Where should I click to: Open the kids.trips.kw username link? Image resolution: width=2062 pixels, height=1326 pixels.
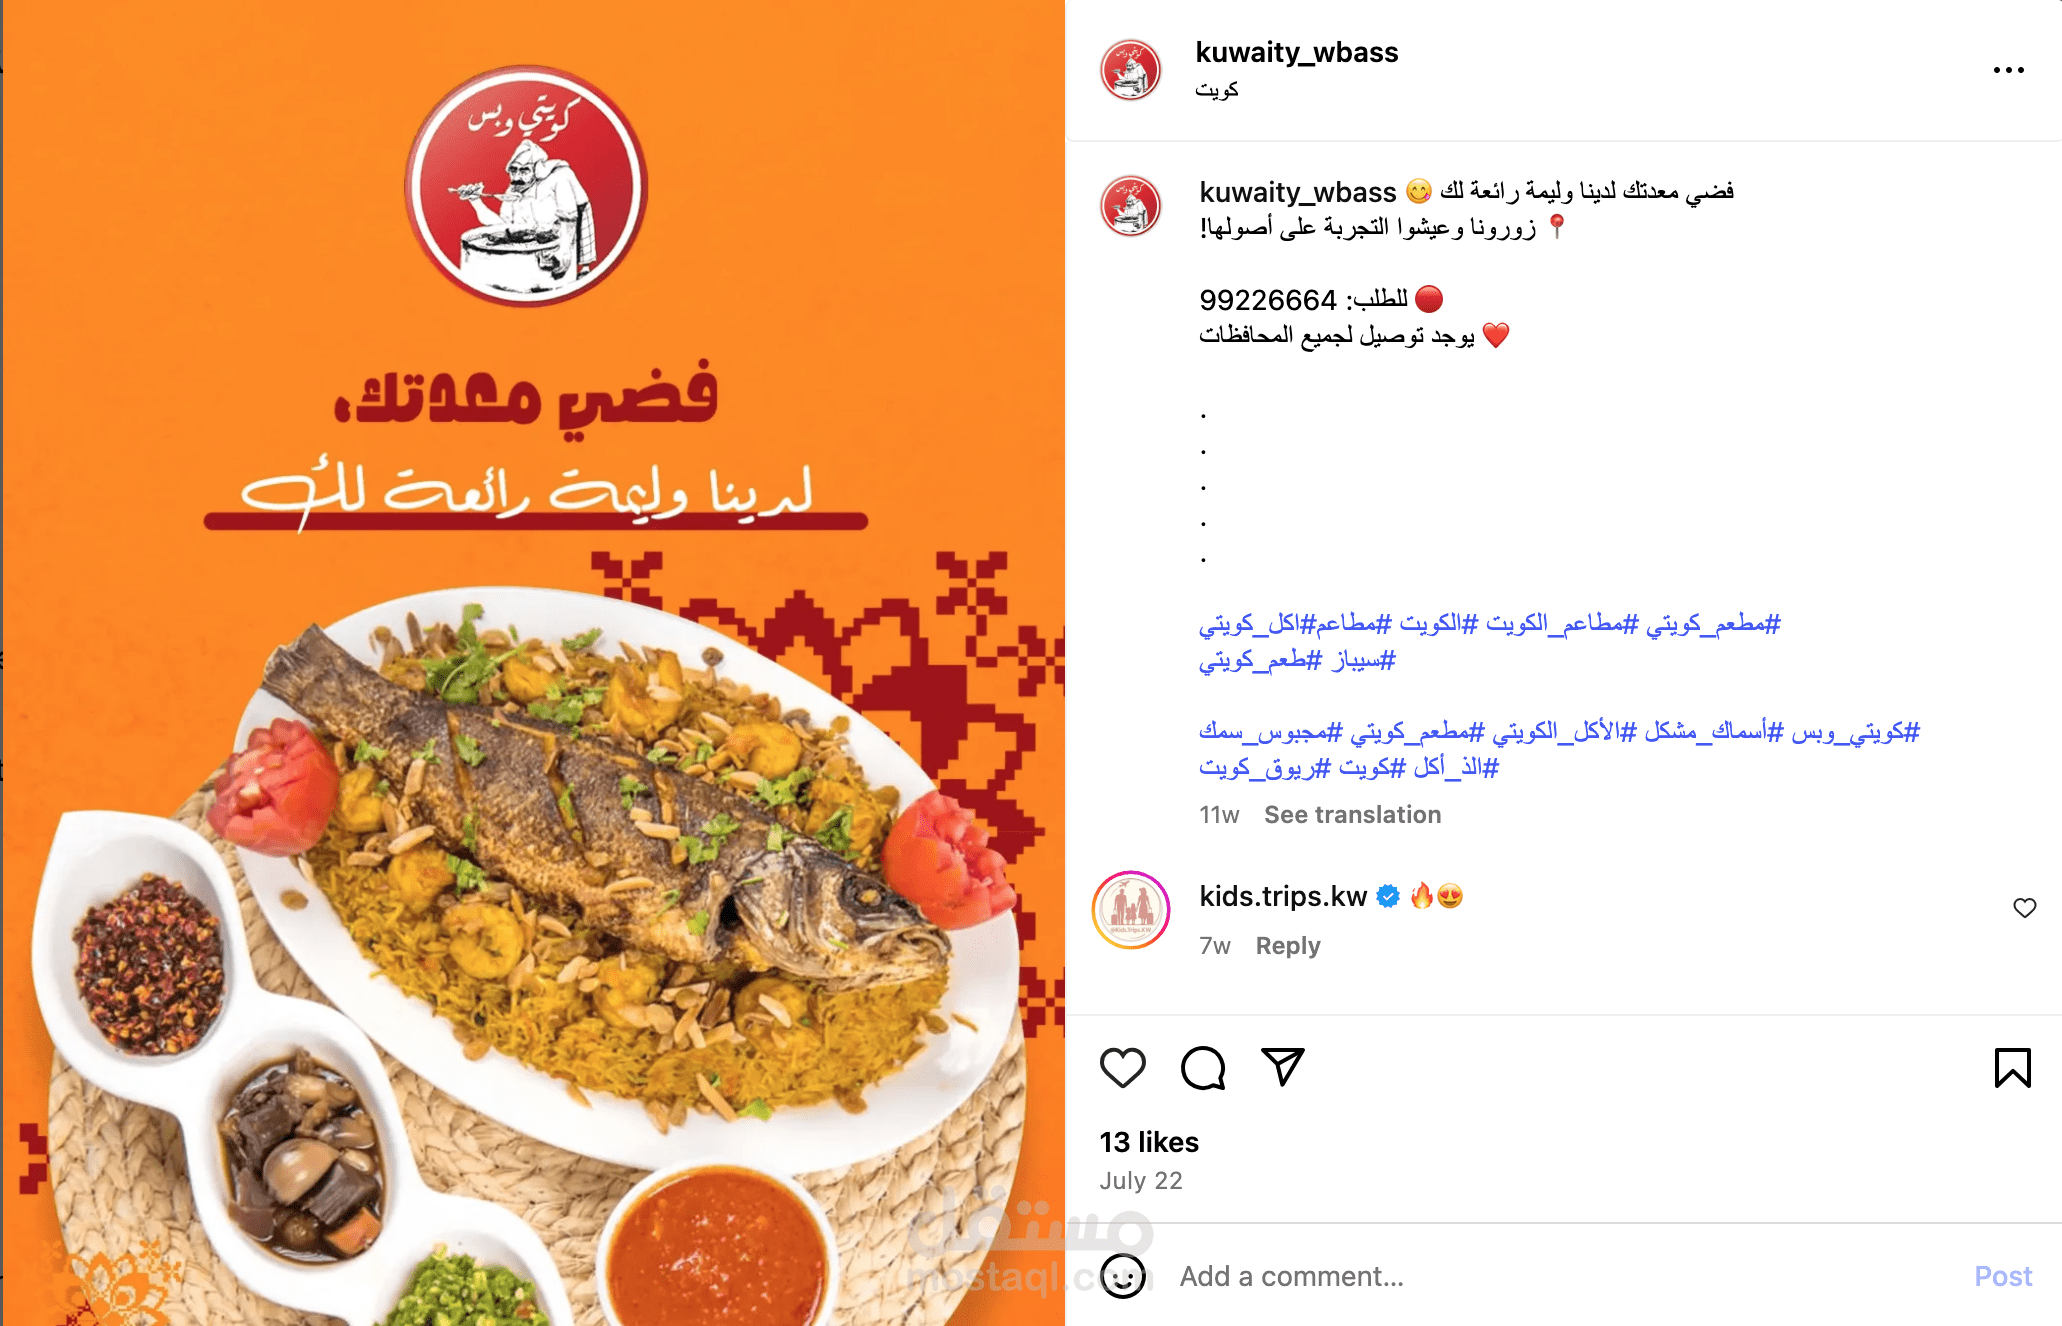click(x=1283, y=896)
